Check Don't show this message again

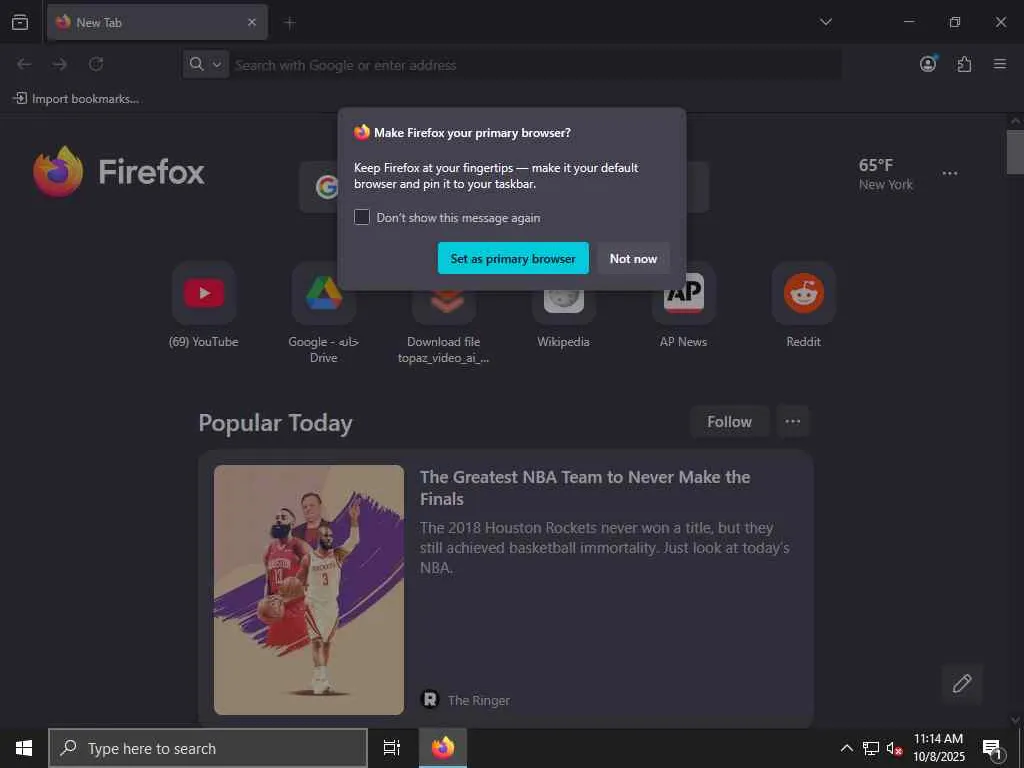coord(362,217)
